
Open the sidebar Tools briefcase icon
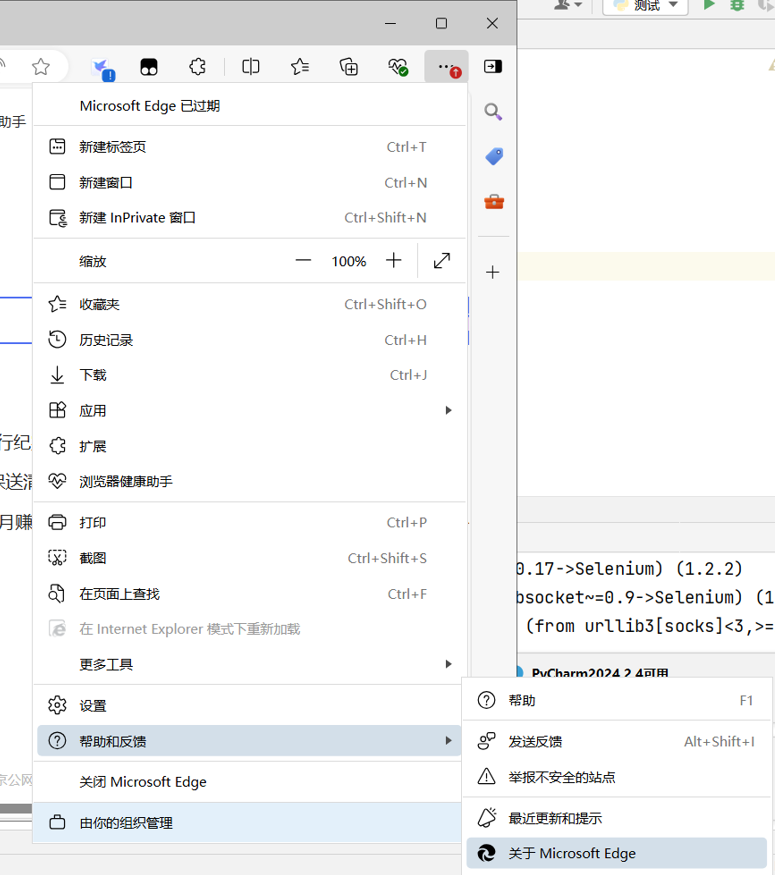point(494,201)
